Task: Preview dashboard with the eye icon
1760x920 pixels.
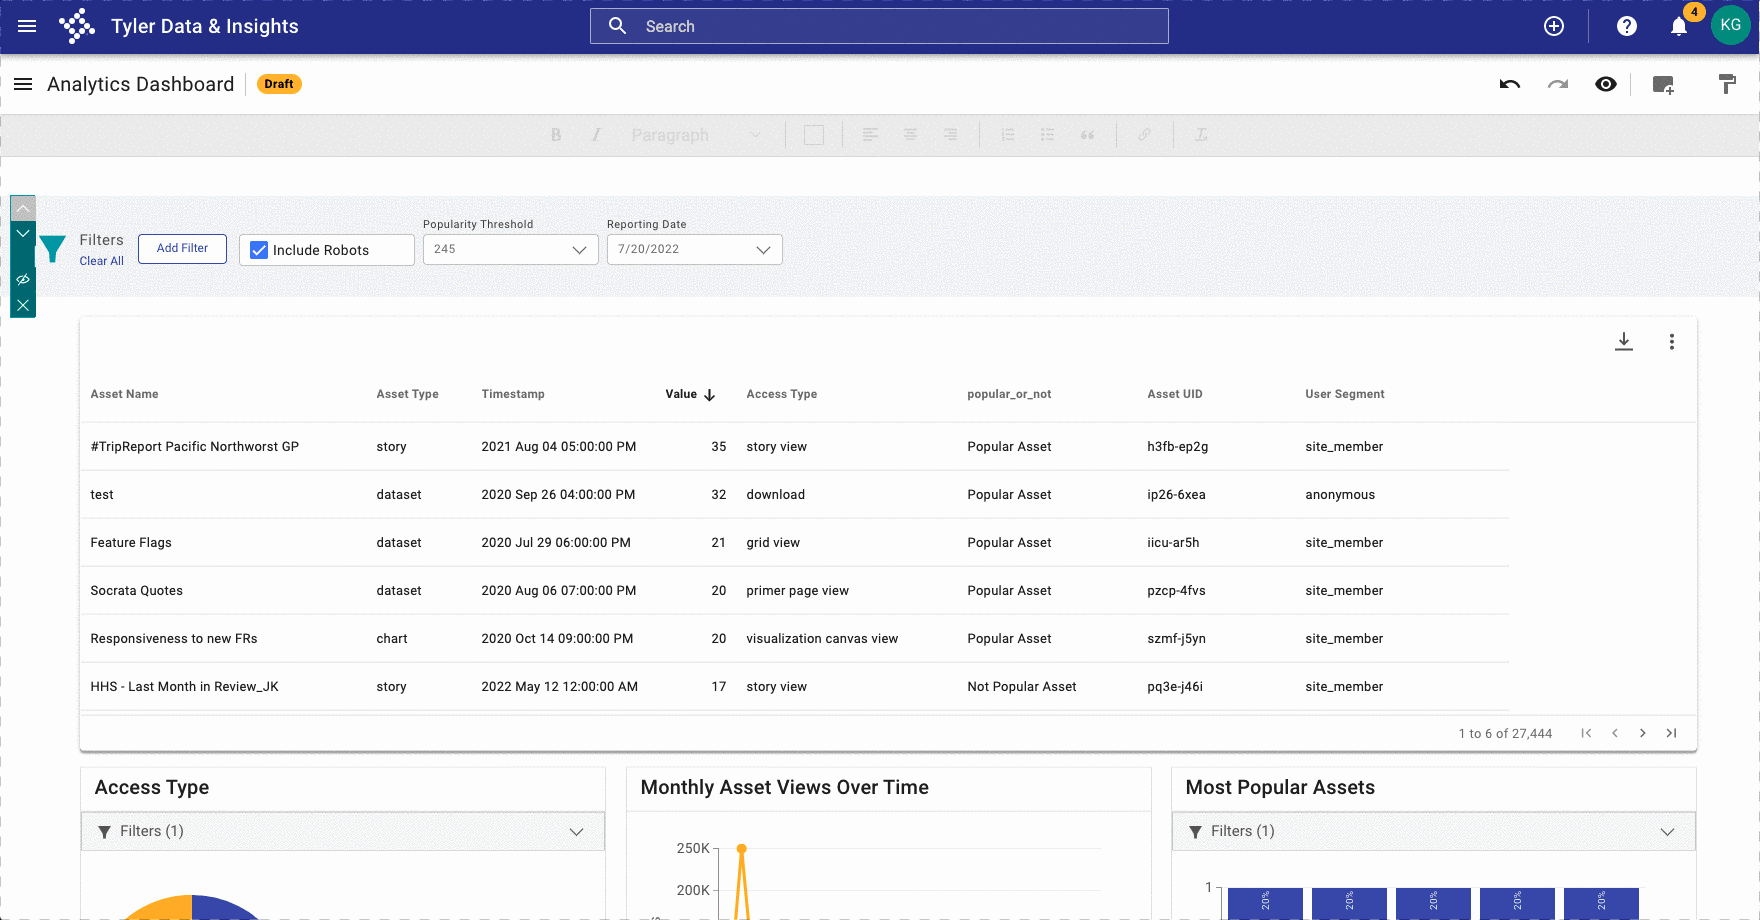Action: click(x=1606, y=85)
